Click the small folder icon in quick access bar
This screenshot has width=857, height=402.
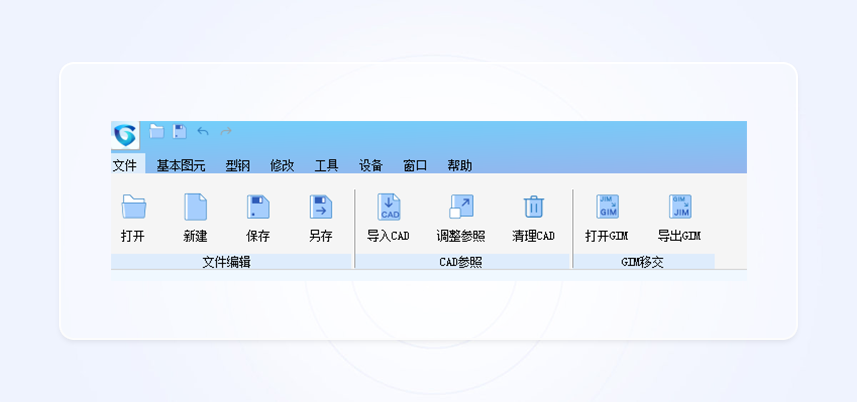tap(157, 131)
